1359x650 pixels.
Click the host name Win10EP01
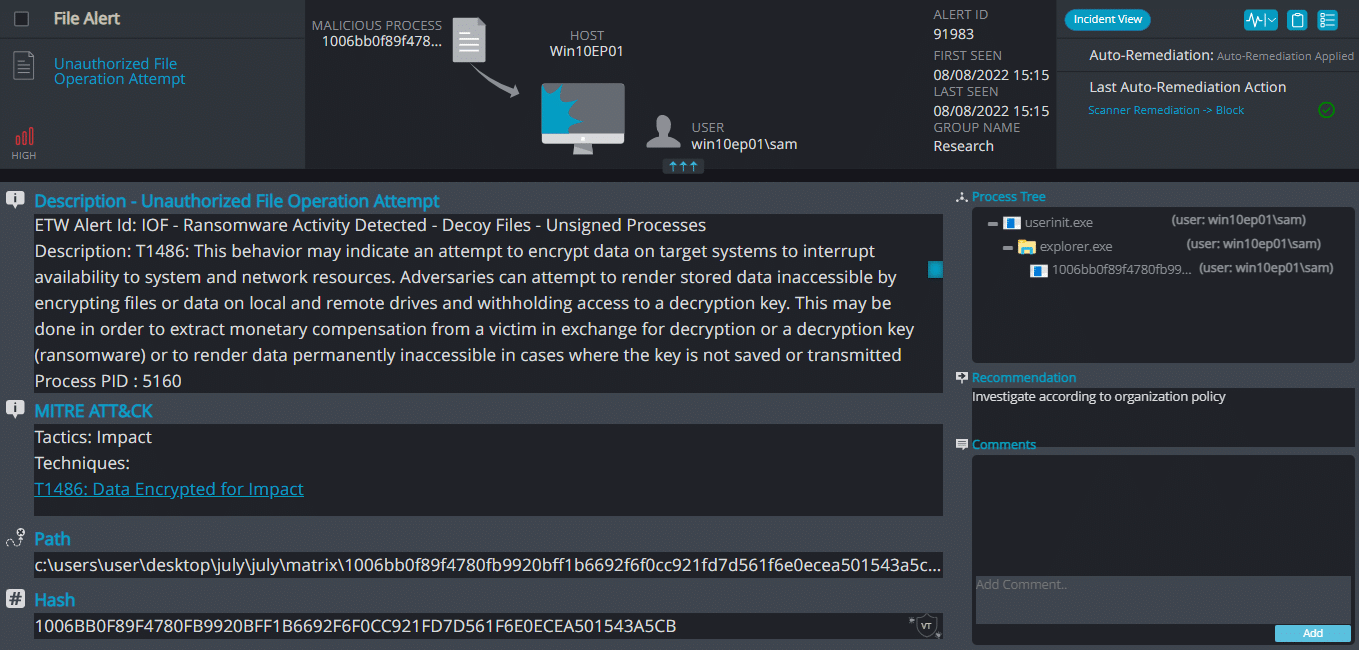click(x=586, y=51)
